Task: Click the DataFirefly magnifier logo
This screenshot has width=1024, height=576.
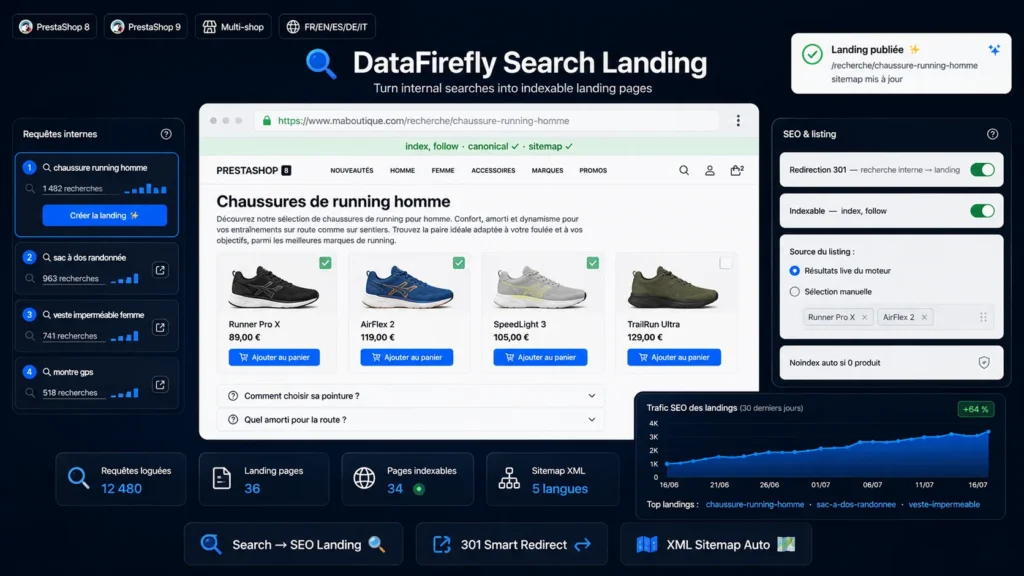Action: pyautogui.click(x=321, y=64)
